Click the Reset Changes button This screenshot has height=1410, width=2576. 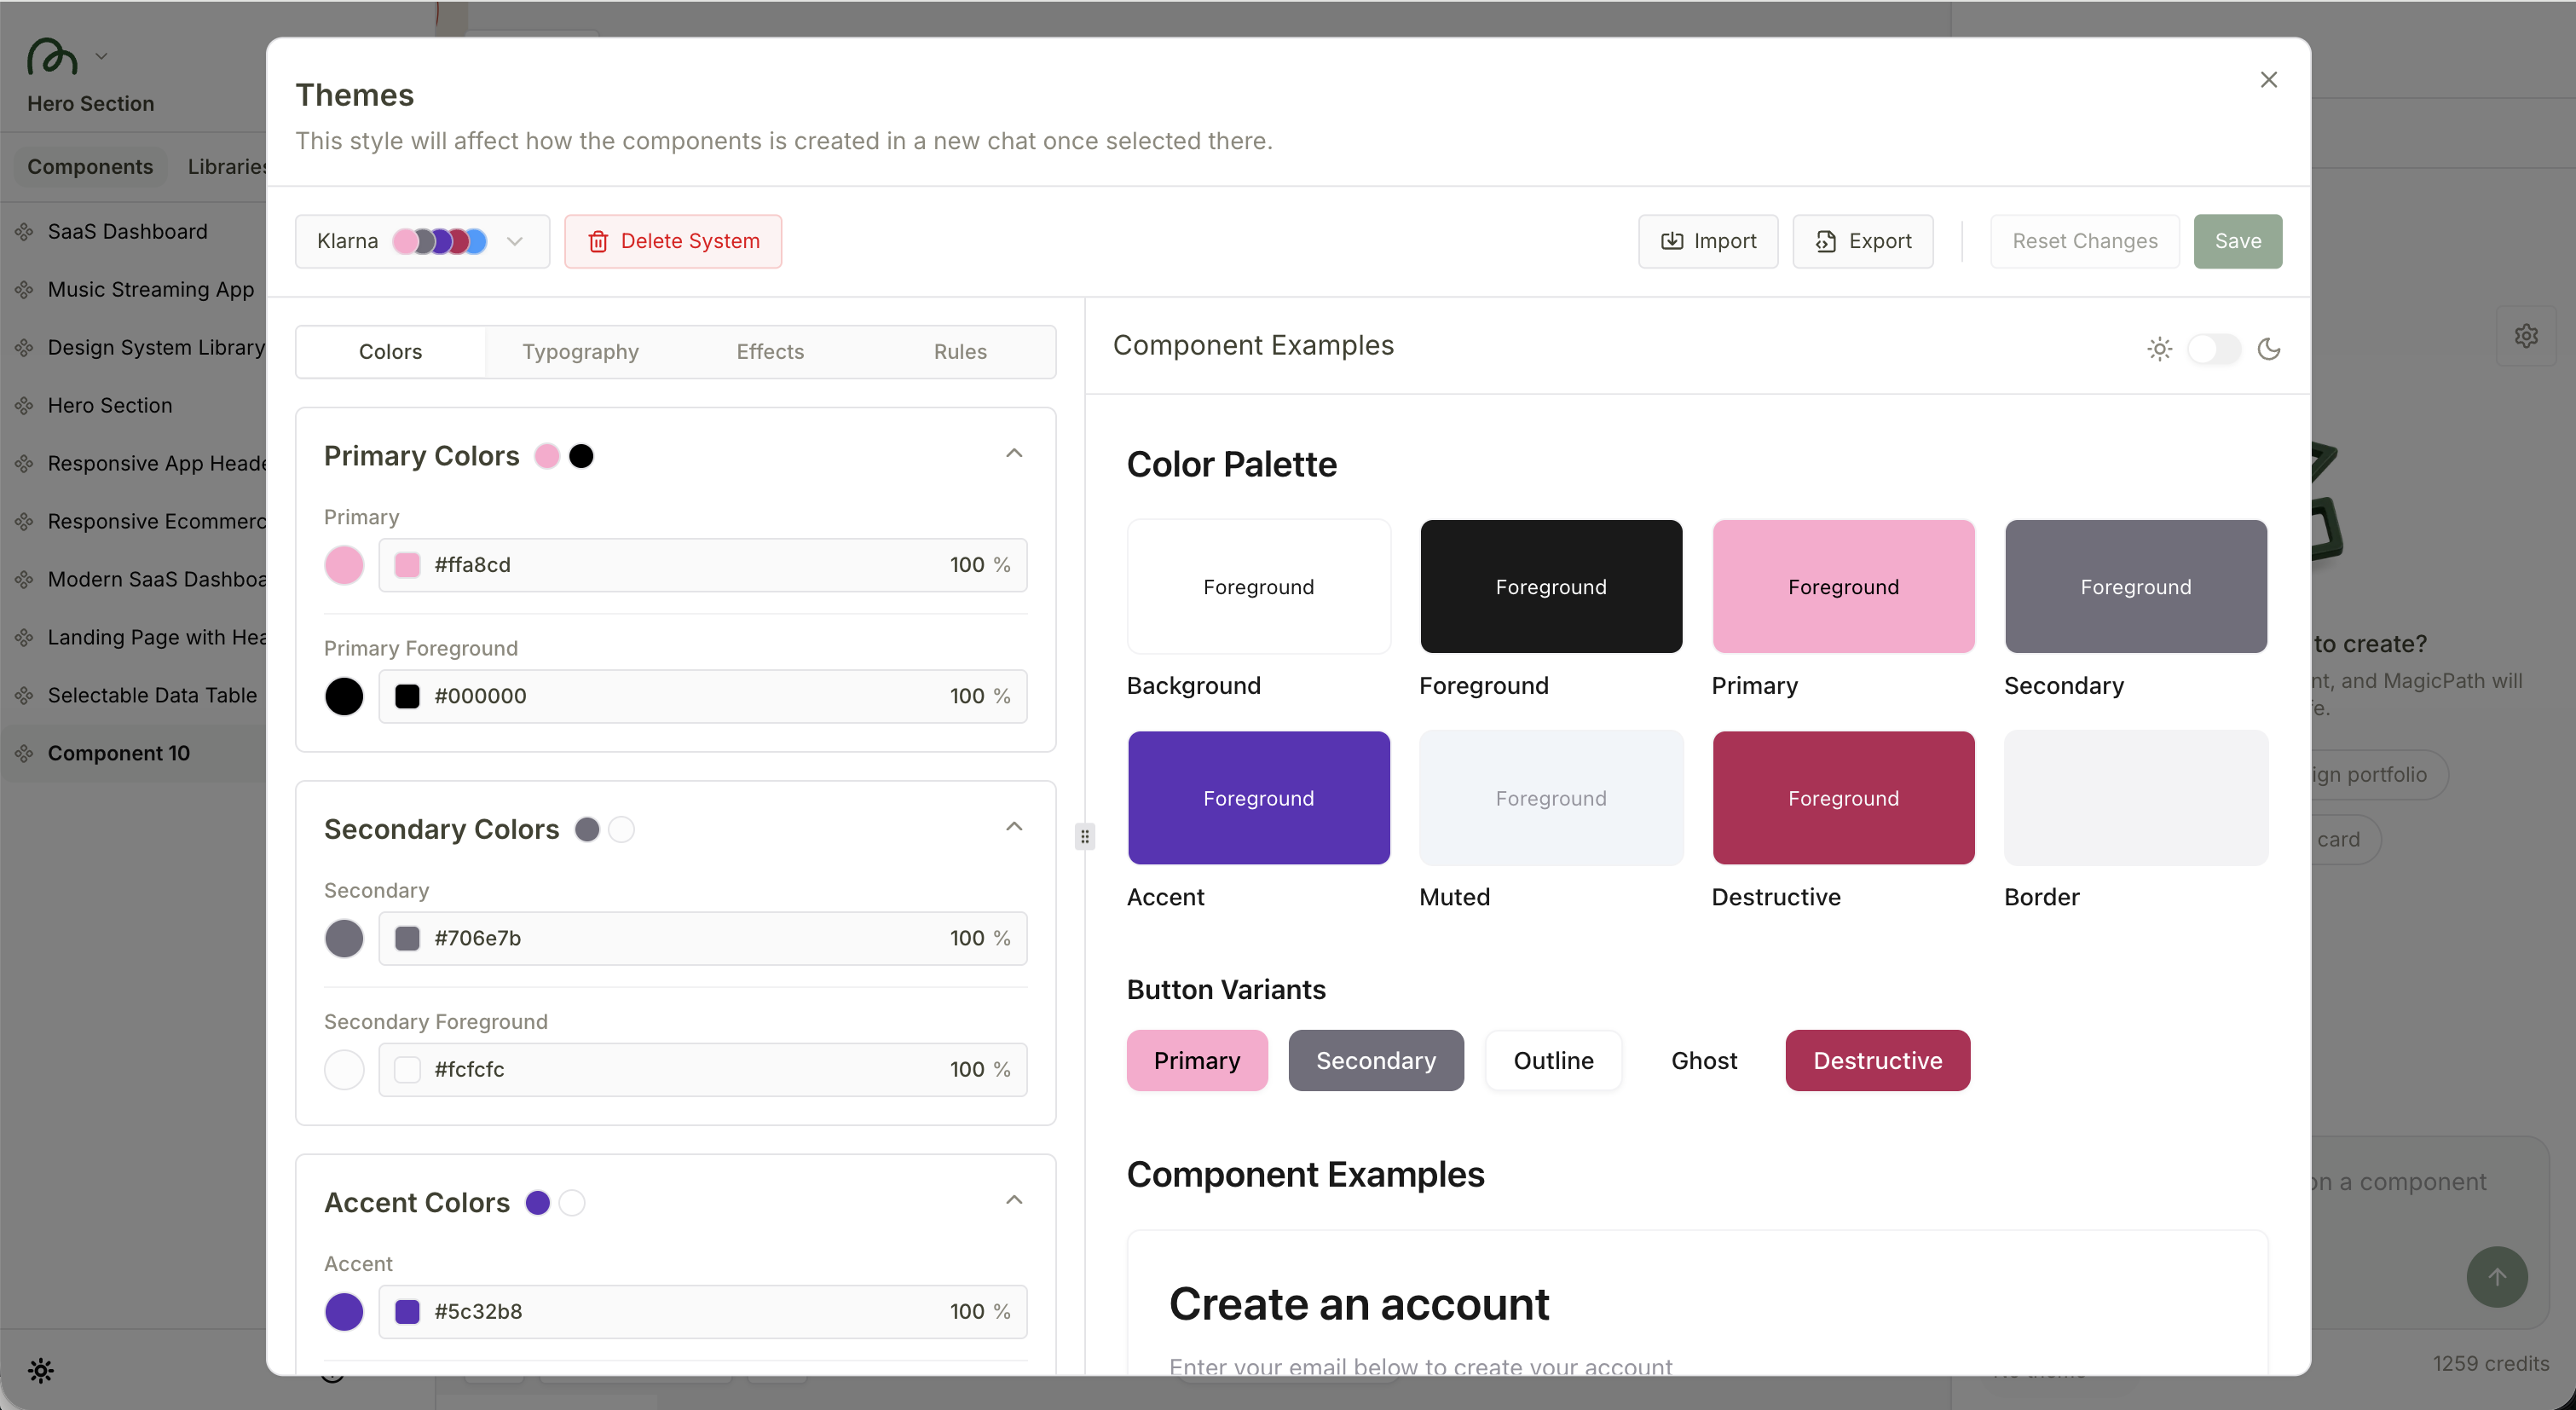tap(2084, 241)
